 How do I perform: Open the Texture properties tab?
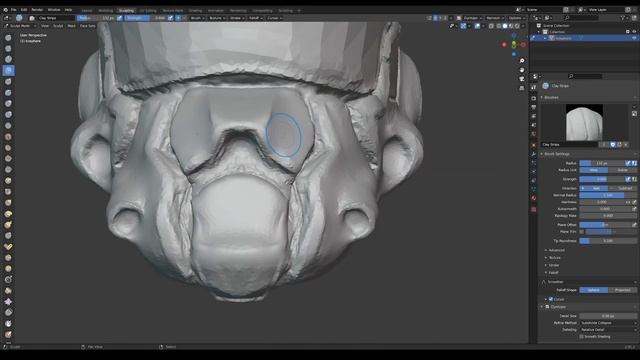(533, 209)
